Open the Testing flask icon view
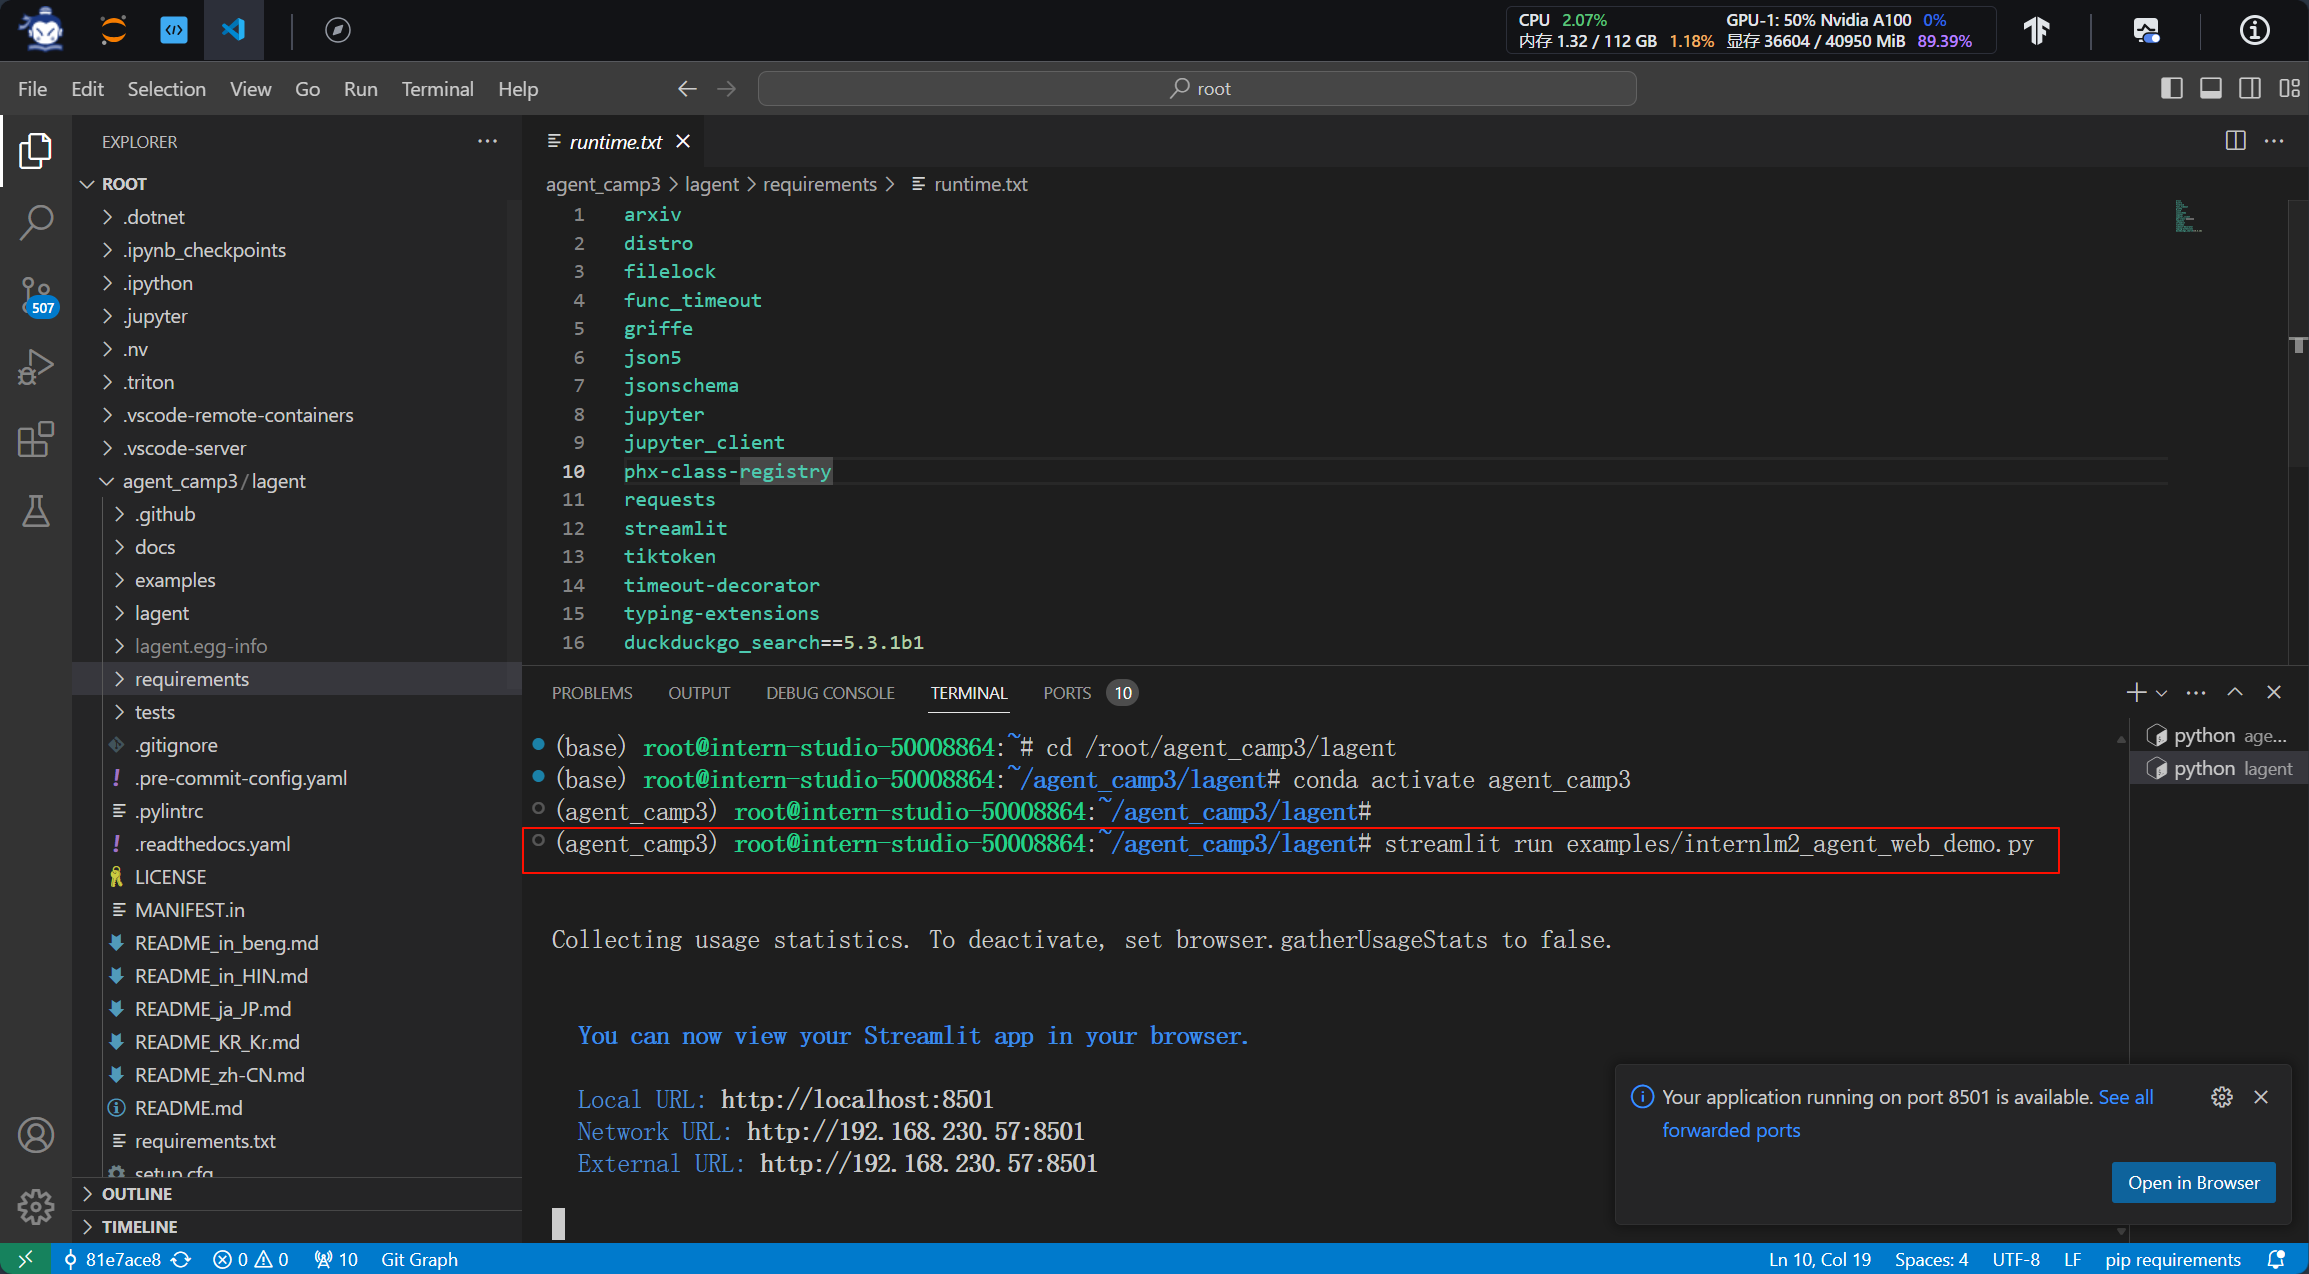Image resolution: width=2309 pixels, height=1274 pixels. click(x=36, y=511)
